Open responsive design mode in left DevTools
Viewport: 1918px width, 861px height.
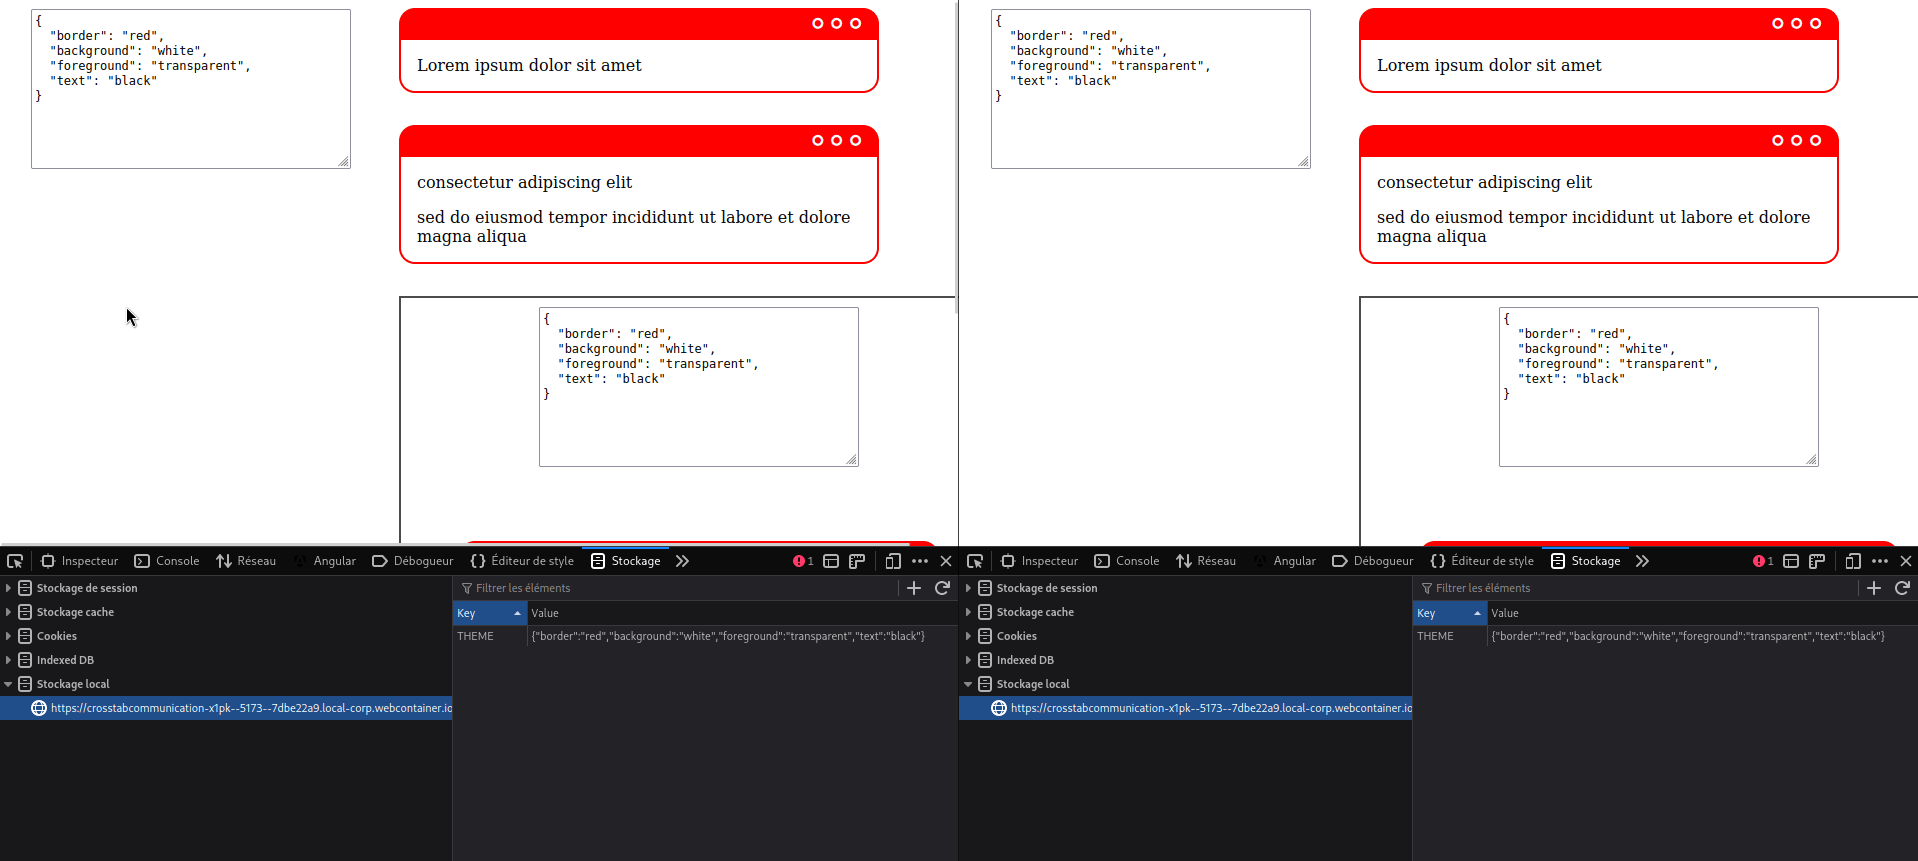click(893, 561)
